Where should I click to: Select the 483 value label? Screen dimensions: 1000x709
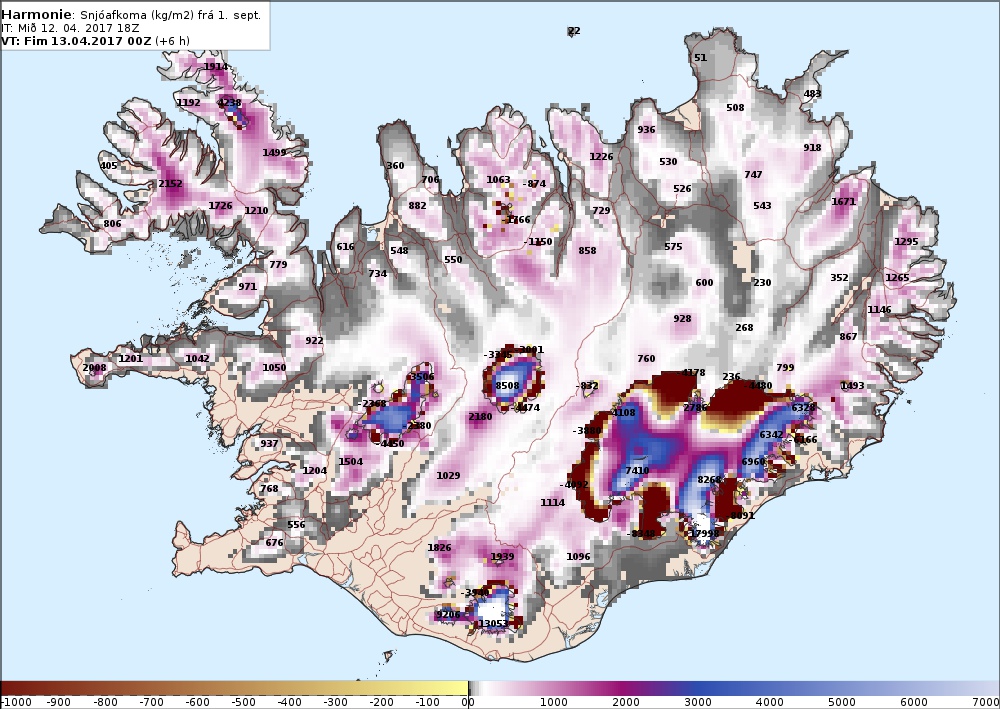tap(812, 93)
